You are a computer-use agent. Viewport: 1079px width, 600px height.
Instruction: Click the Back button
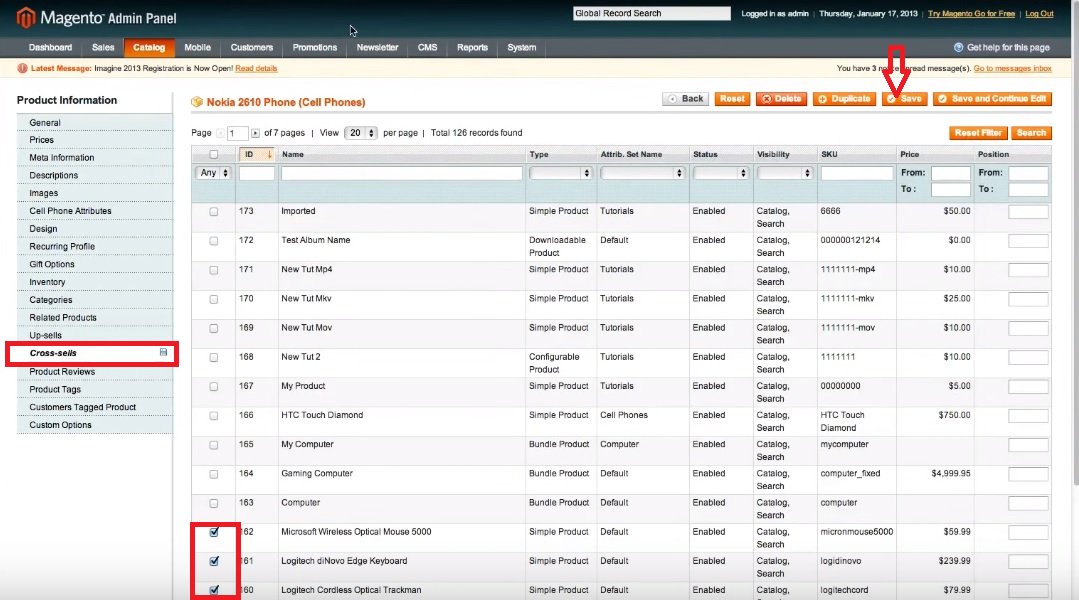[x=685, y=99]
